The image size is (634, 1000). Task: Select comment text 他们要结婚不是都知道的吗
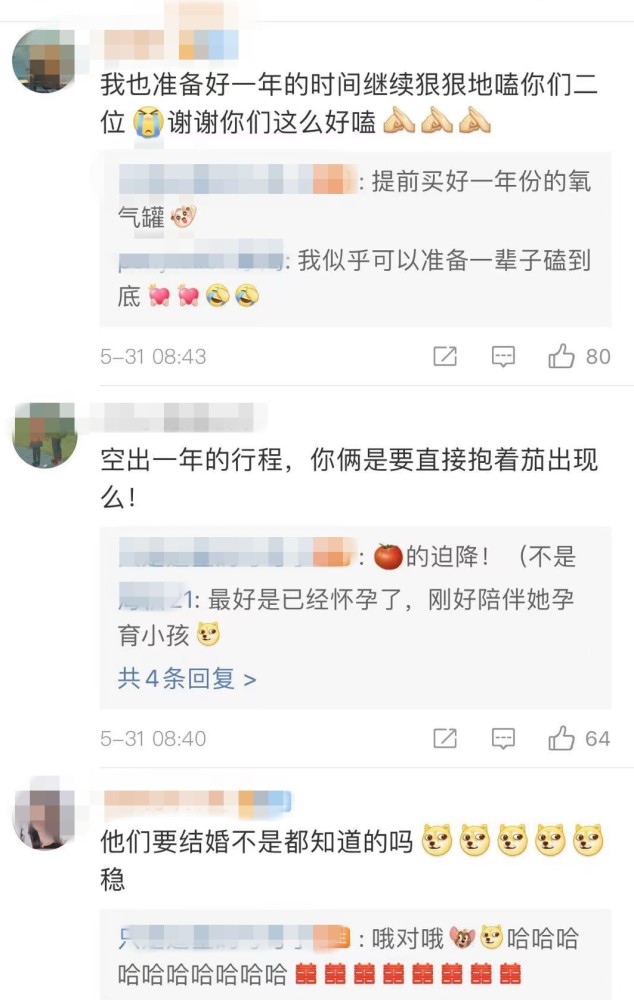[x=256, y=841]
